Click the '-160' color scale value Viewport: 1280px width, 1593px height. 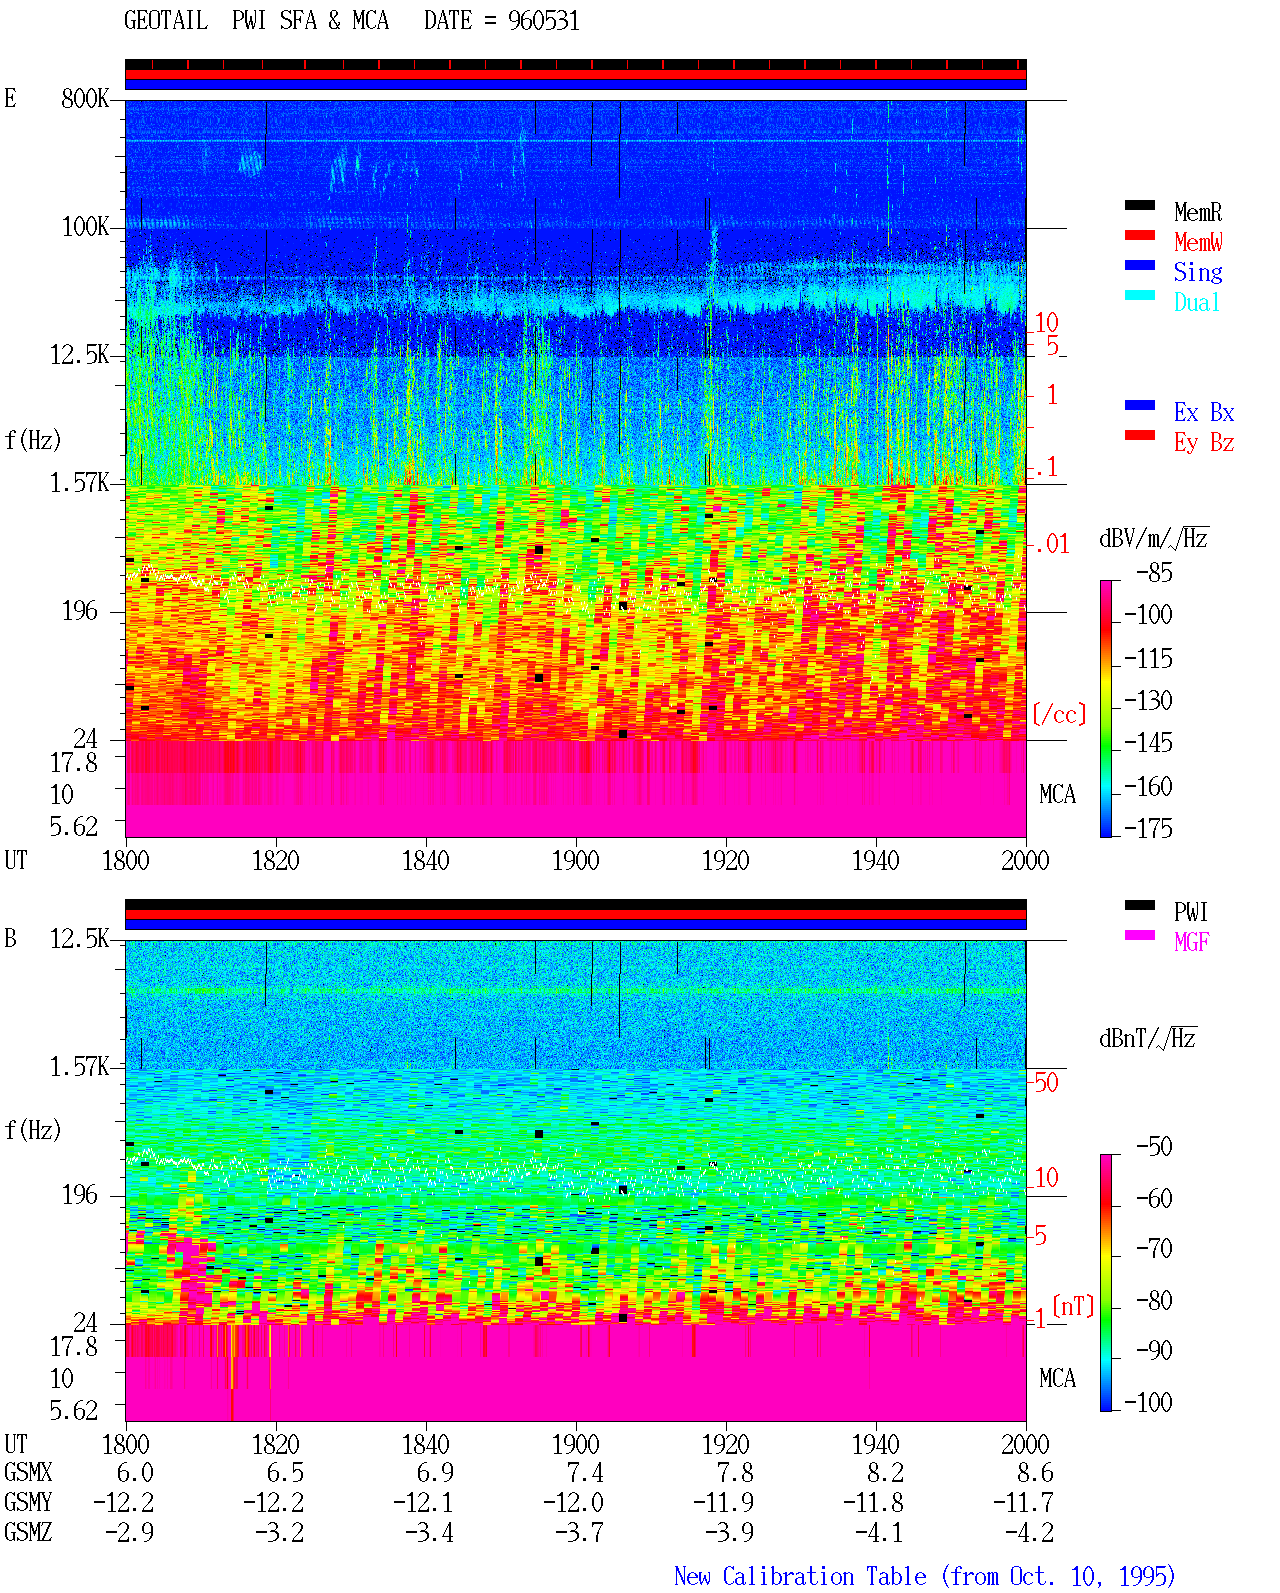tap(1149, 787)
